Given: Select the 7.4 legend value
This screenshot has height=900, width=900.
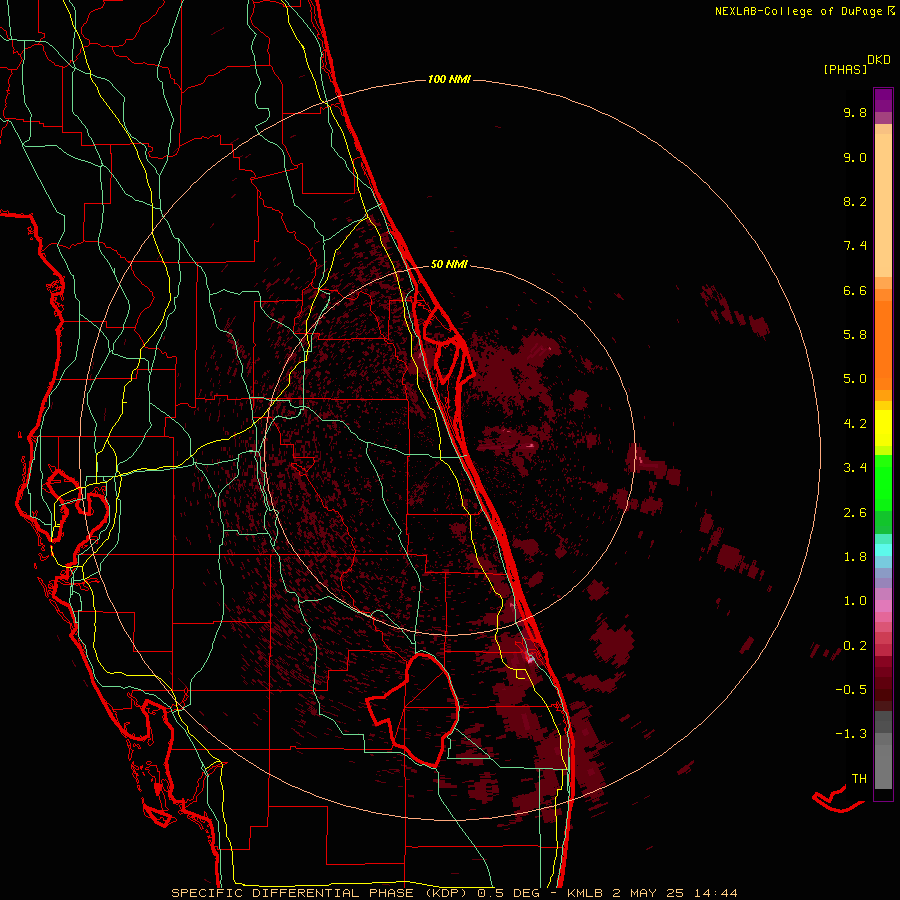Looking at the screenshot, I should tap(855, 246).
